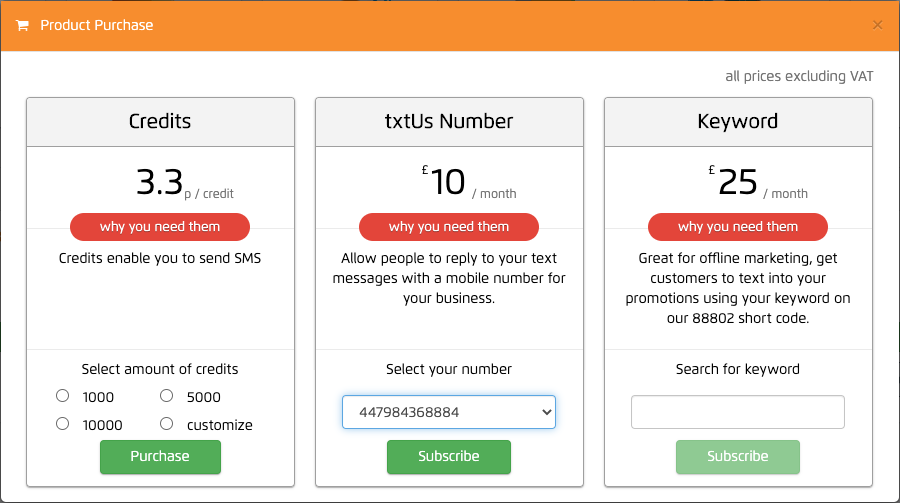The width and height of the screenshot is (900, 503).
Task: Click the Keyword Subscribe button
Action: [738, 456]
